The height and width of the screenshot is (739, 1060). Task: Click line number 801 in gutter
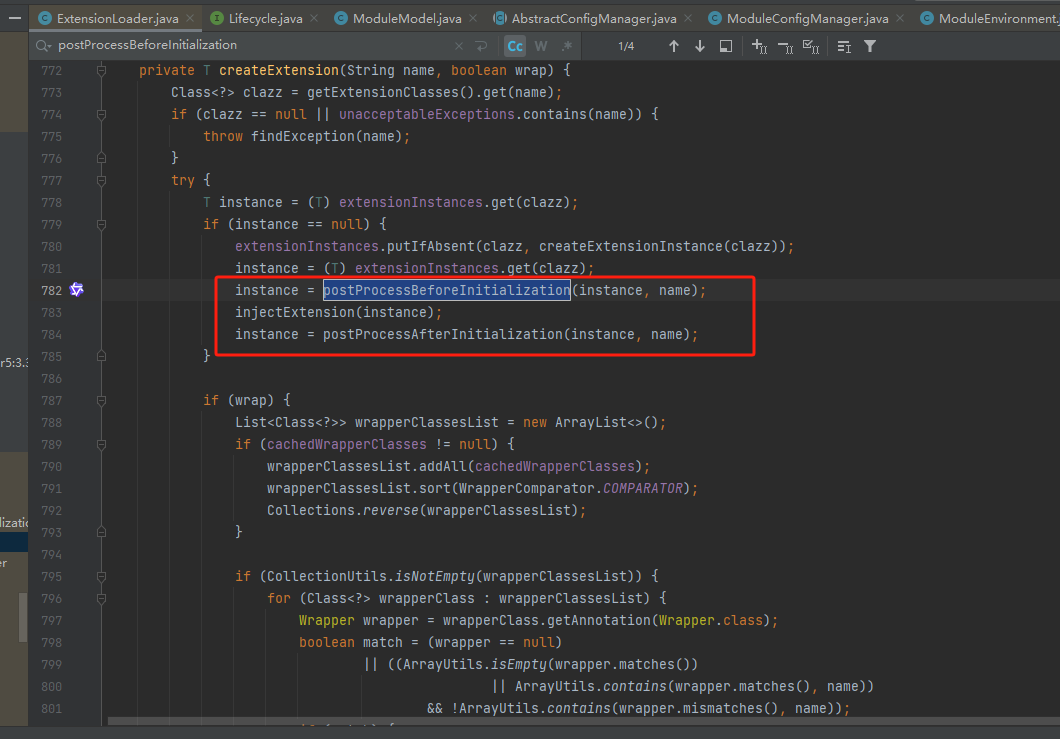pos(51,709)
